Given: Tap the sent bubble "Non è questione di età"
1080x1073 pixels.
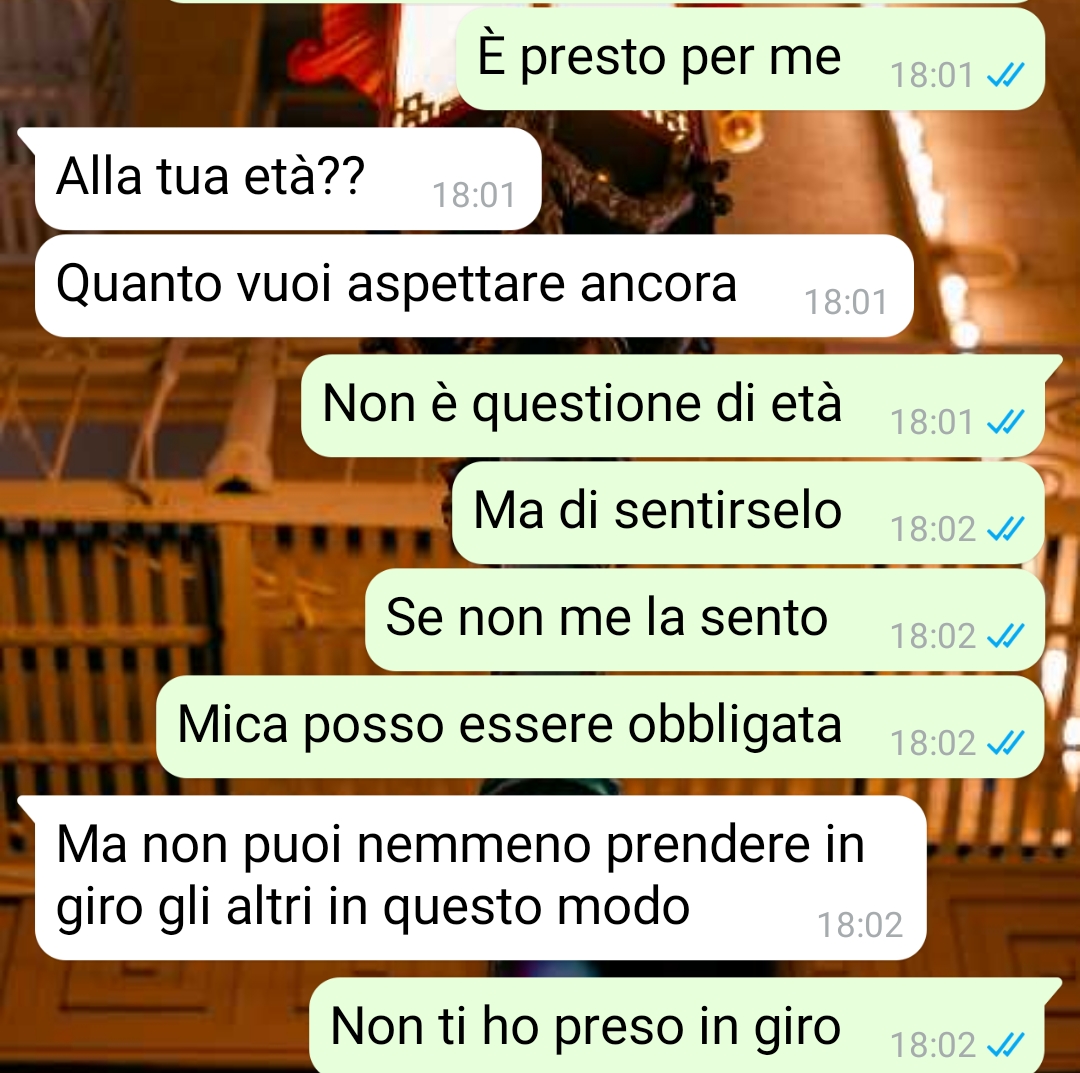Looking at the screenshot, I should pyautogui.click(x=673, y=406).
